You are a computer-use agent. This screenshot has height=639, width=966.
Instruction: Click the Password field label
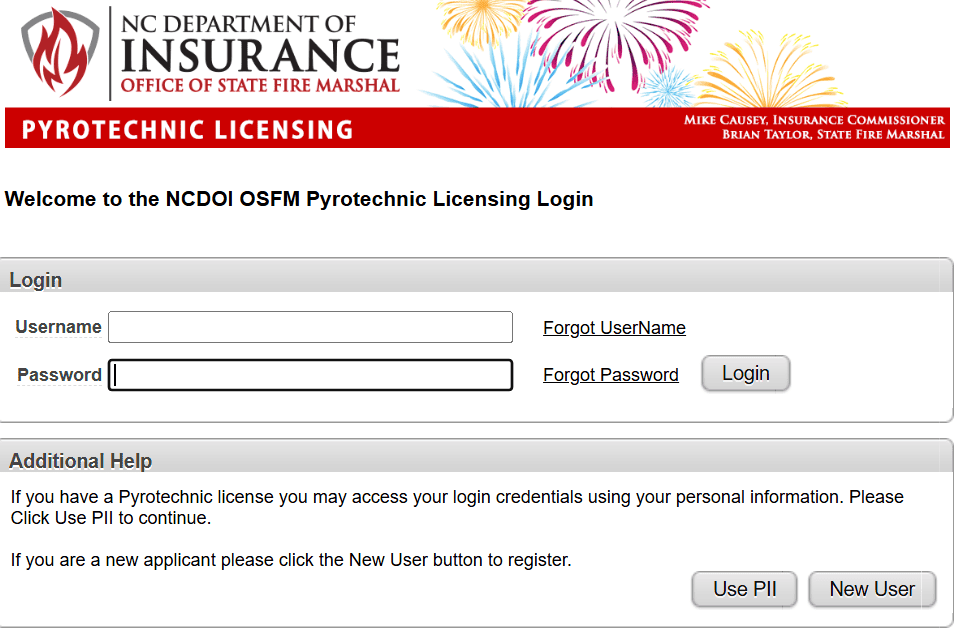(x=59, y=375)
